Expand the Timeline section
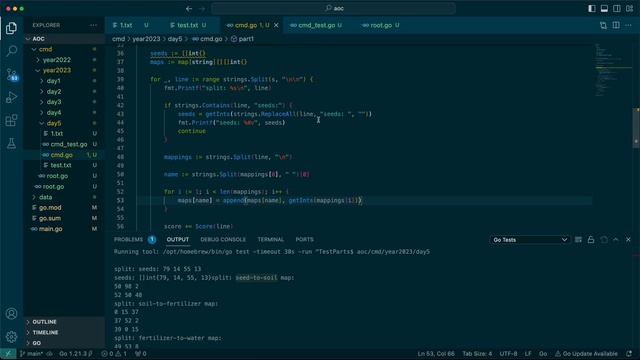640x360 pixels. [x=63, y=333]
